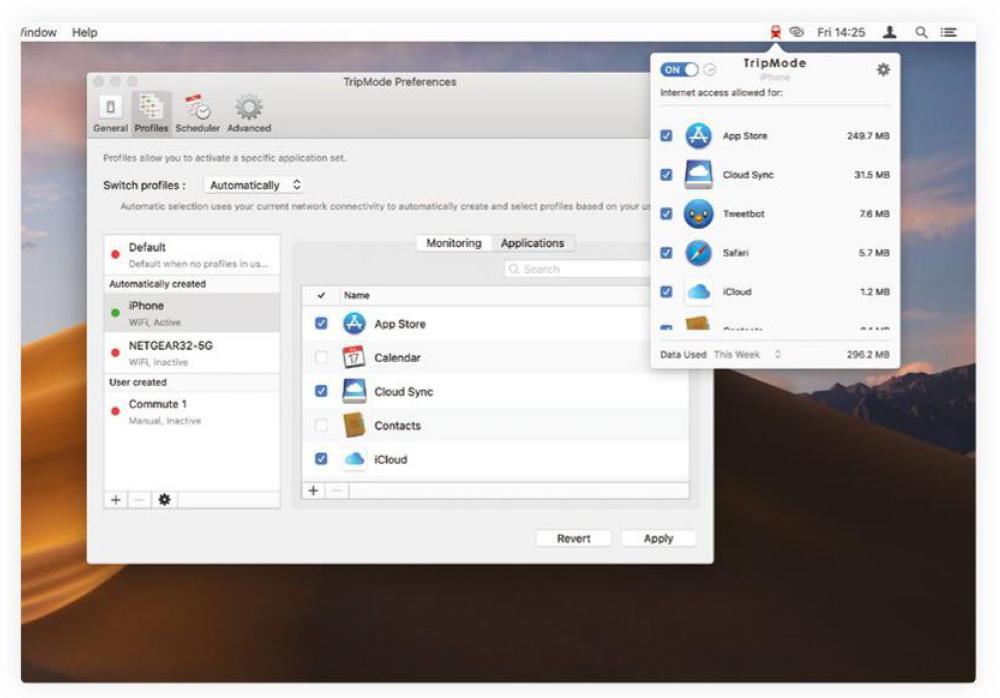The height and width of the screenshot is (698, 1000).
Task: Click App Store icon in Applications list
Action: pos(354,323)
